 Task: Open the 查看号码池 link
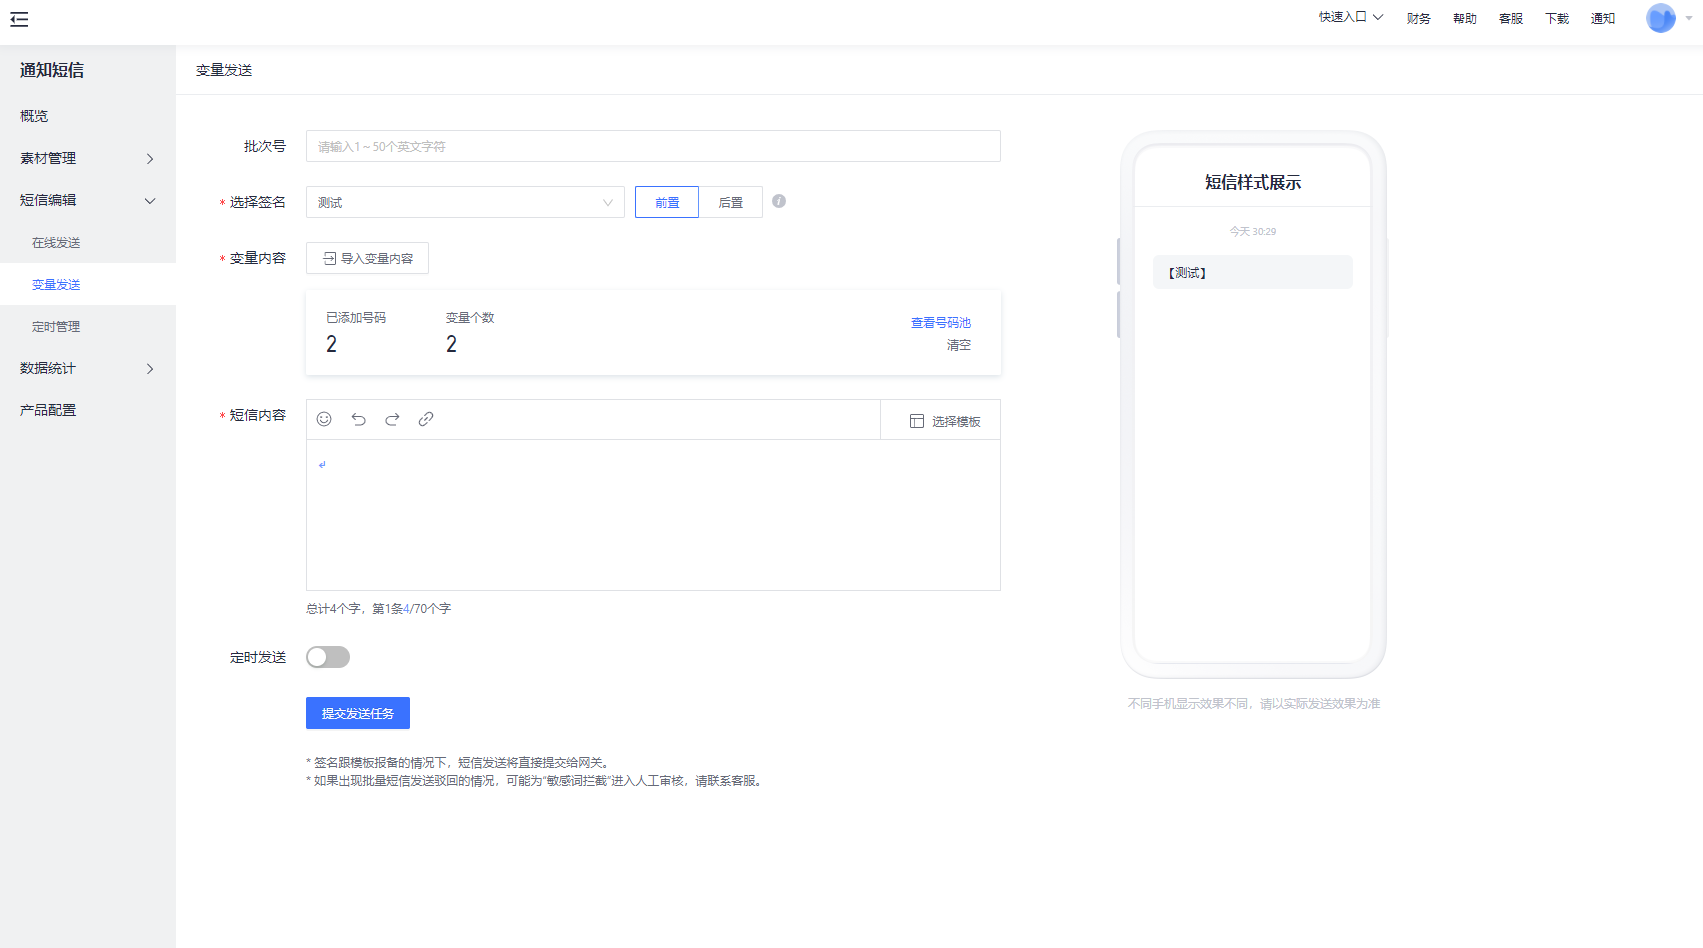pyautogui.click(x=940, y=323)
